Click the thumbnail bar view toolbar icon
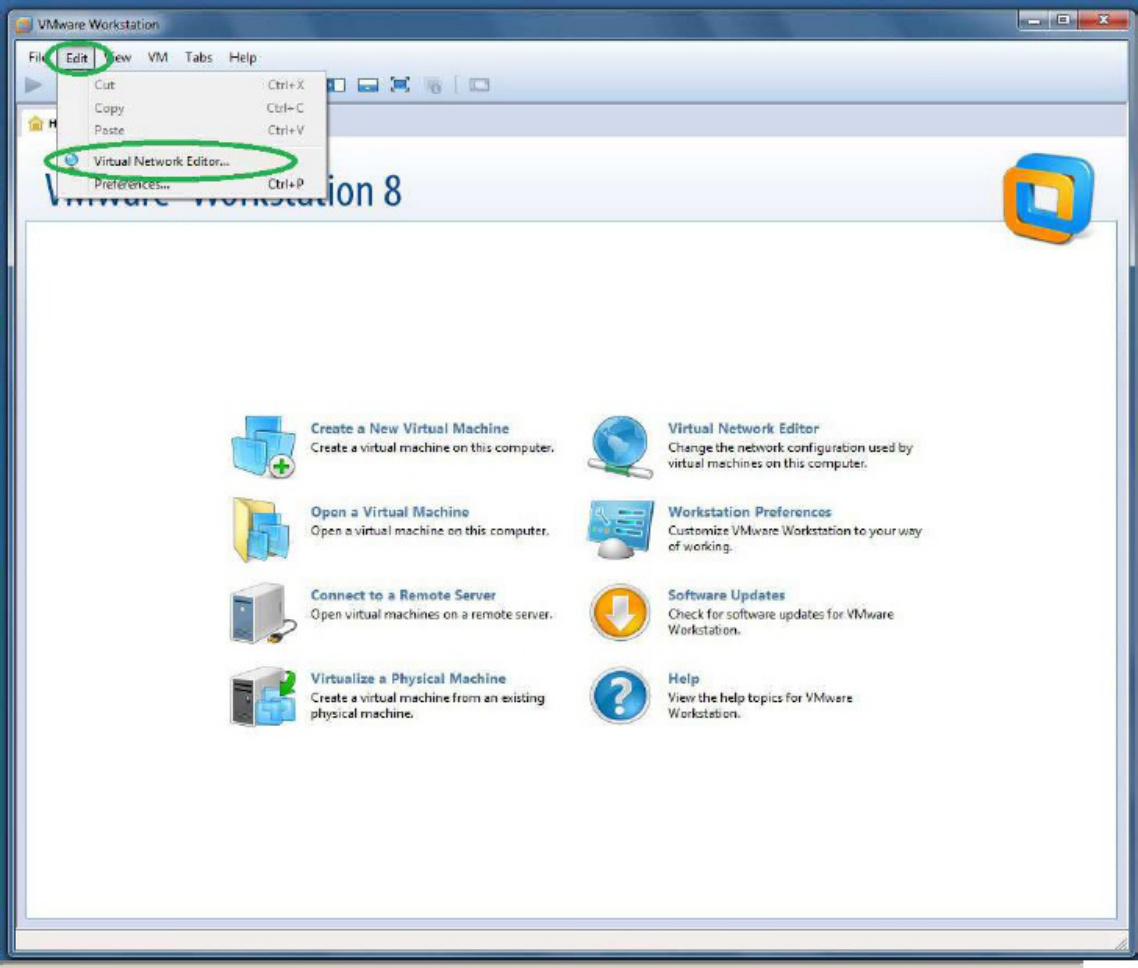The image size is (1138, 968). pyautogui.click(x=368, y=86)
